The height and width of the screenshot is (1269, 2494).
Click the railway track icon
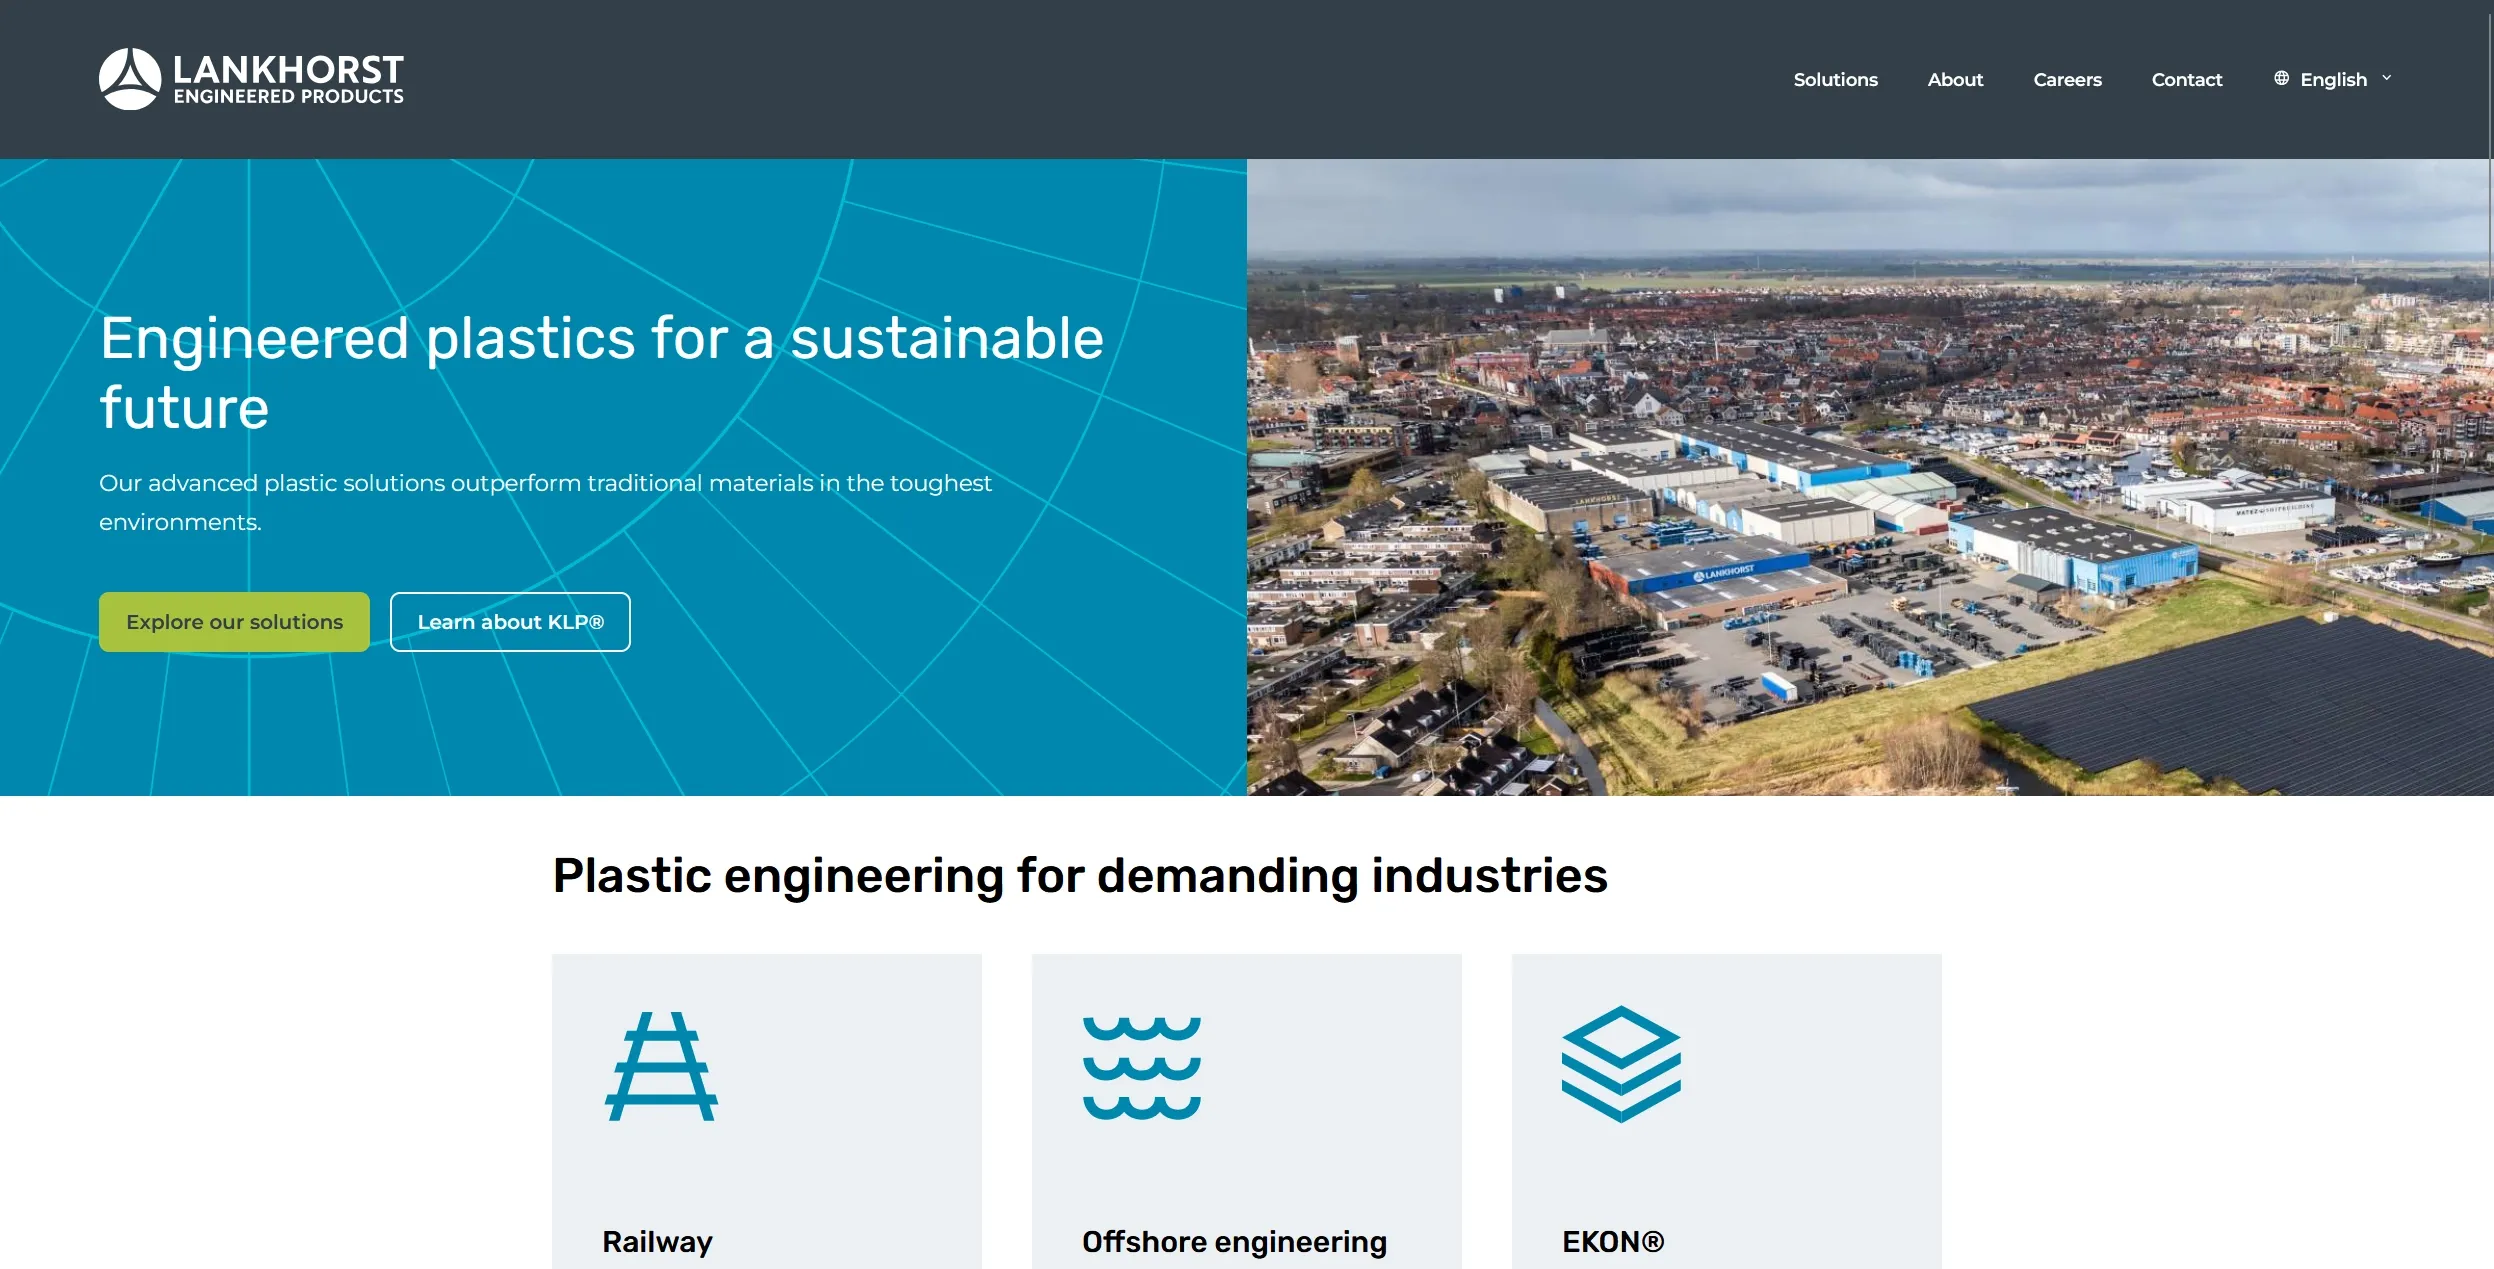[661, 1066]
